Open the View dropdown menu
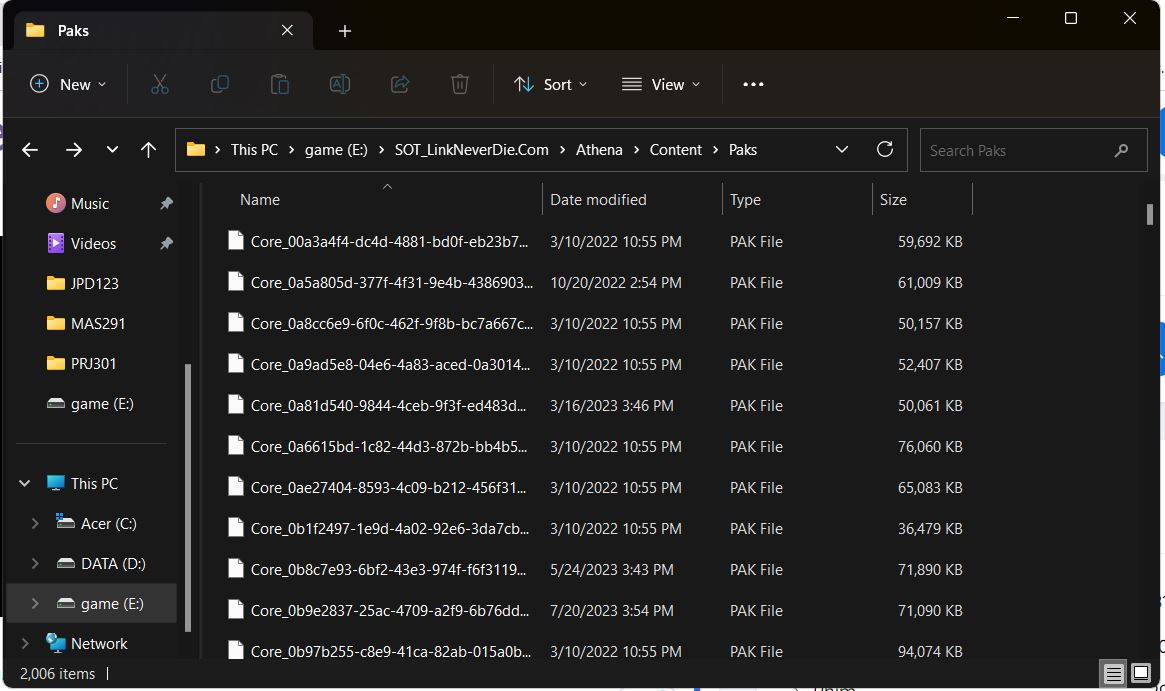Viewport: 1165px width, 691px height. click(x=660, y=84)
